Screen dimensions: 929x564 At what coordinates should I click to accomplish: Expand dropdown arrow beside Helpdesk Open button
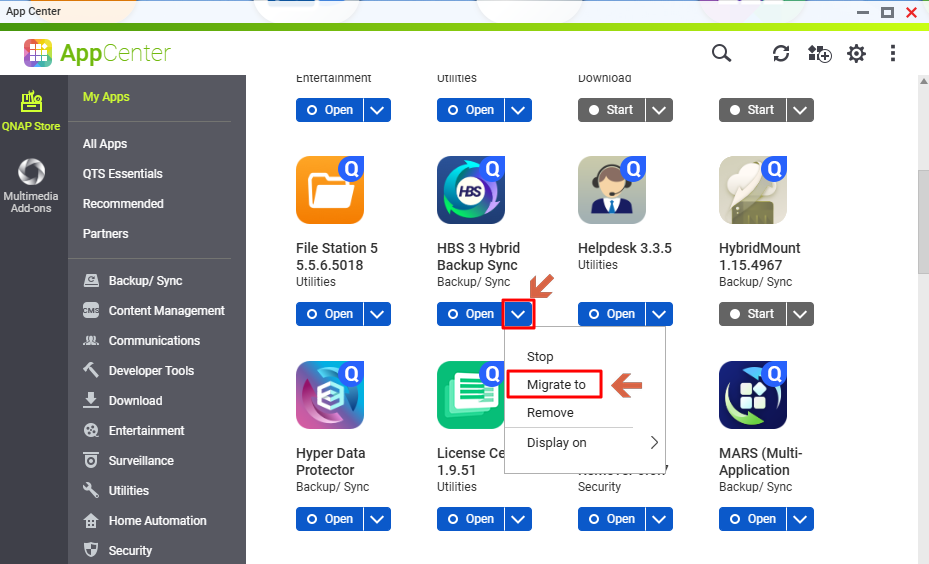[x=659, y=314]
